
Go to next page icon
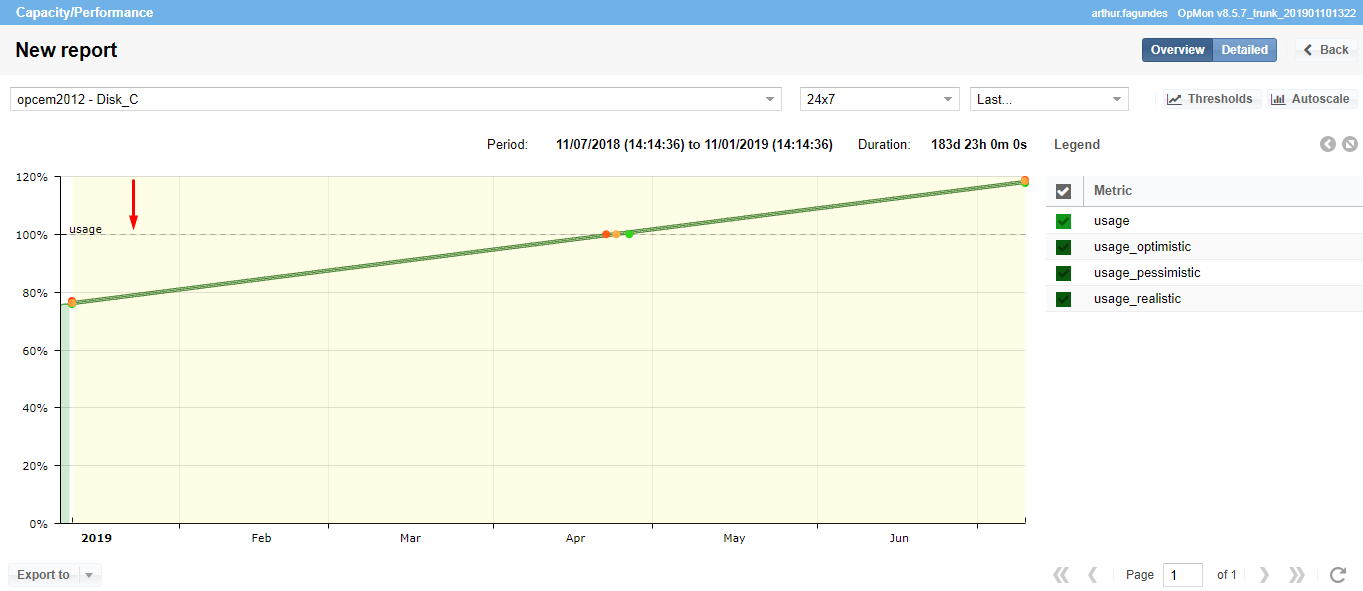pos(1265,575)
